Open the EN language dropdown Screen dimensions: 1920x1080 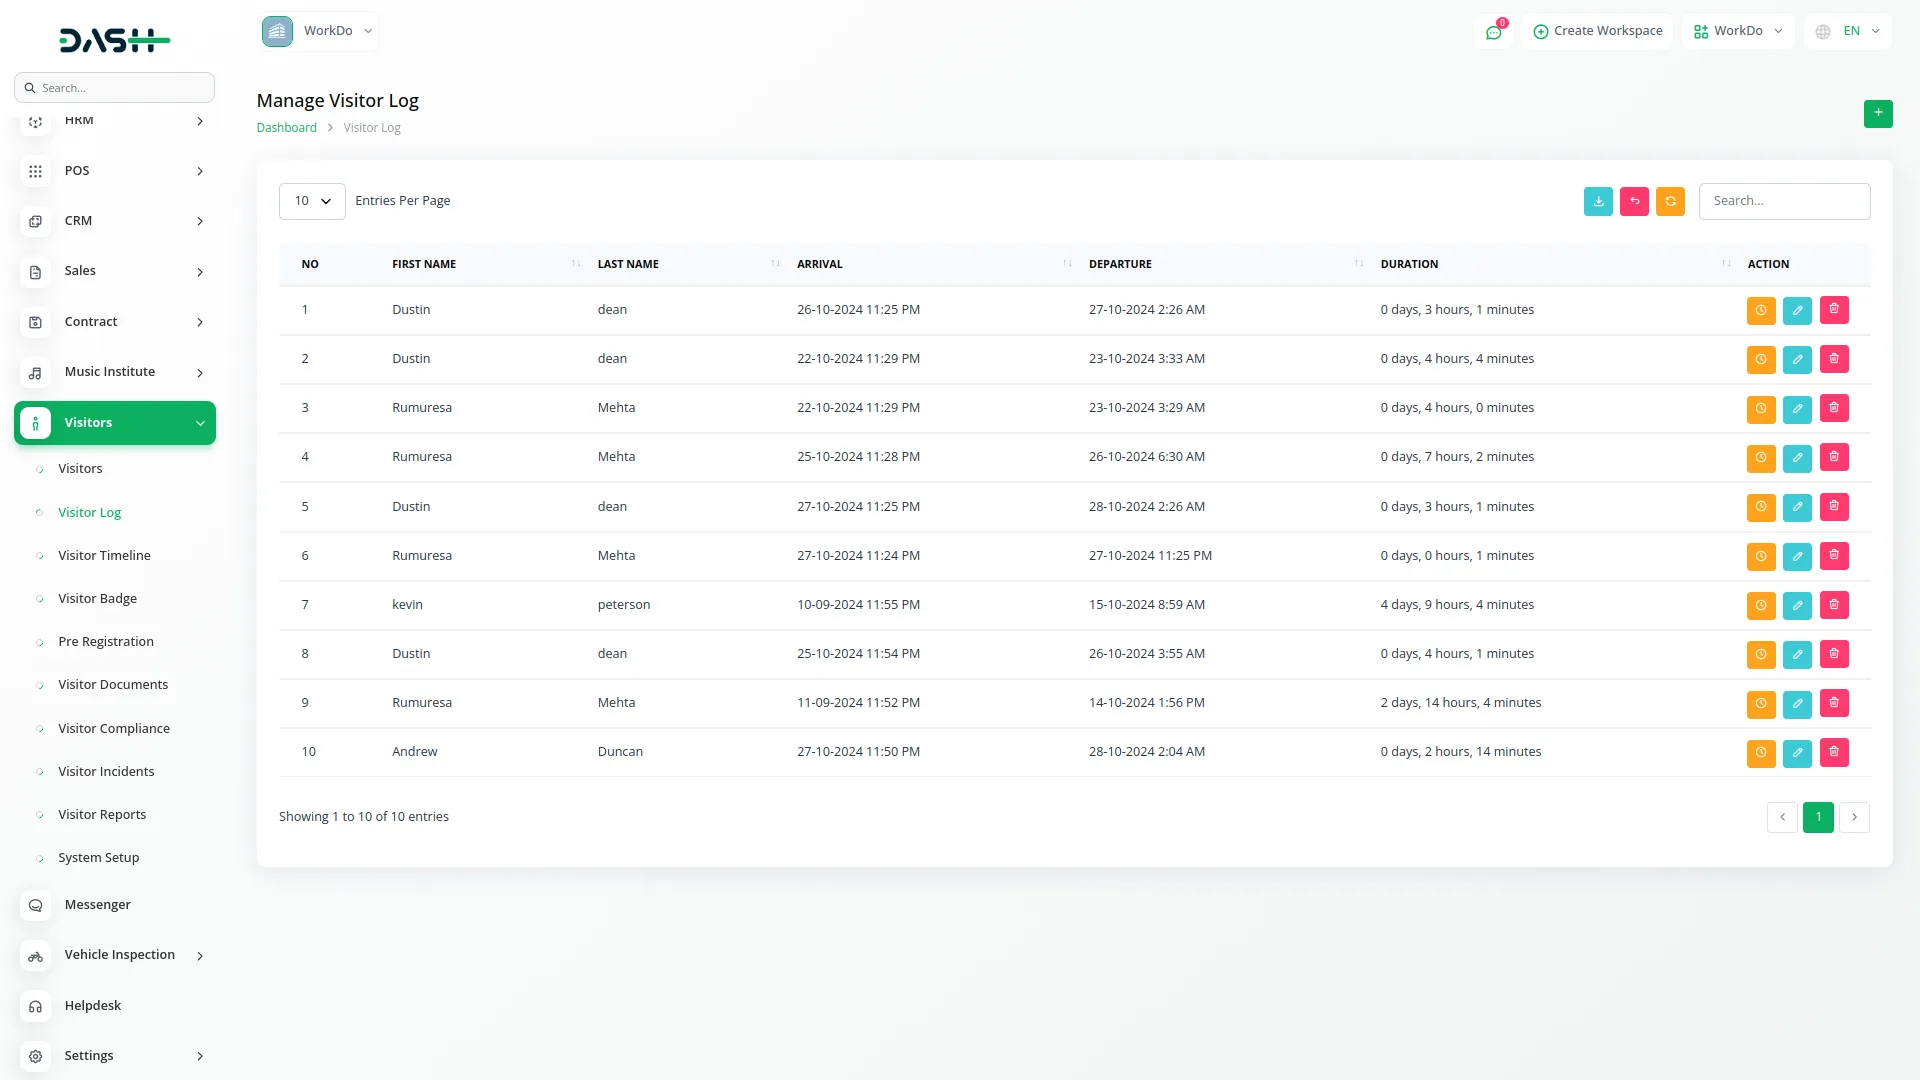click(x=1849, y=31)
